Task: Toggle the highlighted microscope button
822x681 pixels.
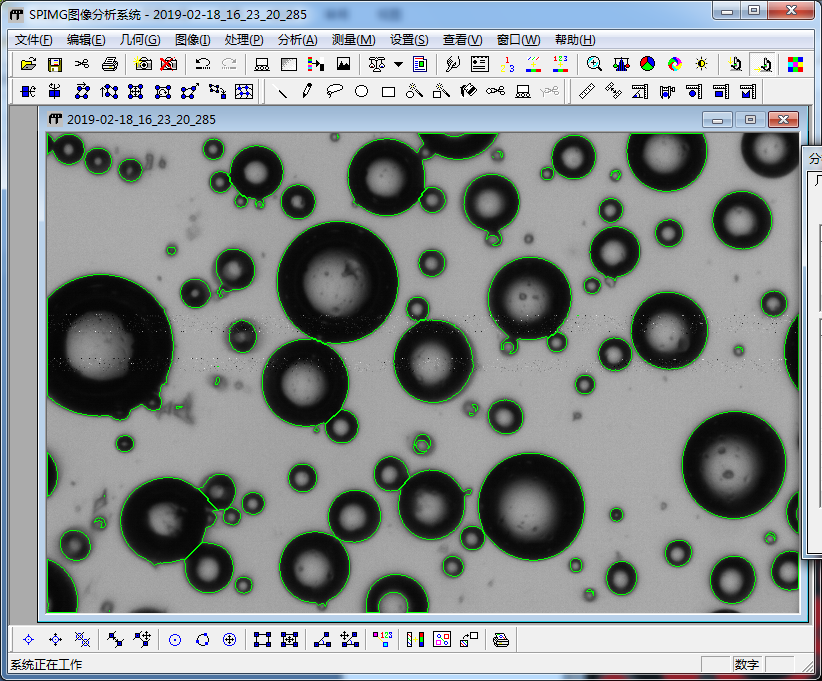Action: click(764, 64)
